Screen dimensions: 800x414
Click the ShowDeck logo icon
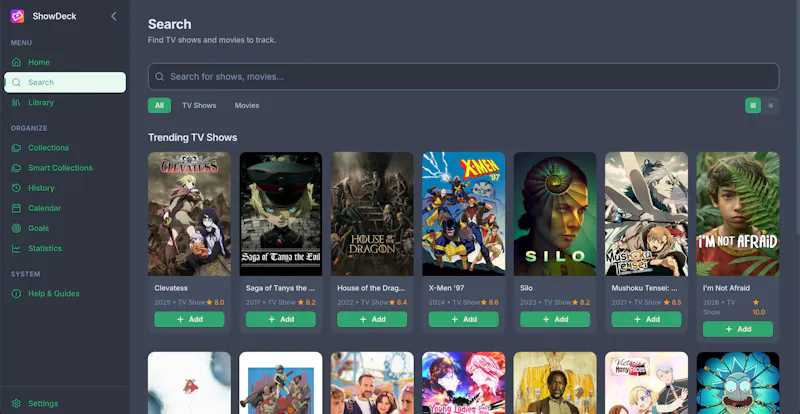17,16
